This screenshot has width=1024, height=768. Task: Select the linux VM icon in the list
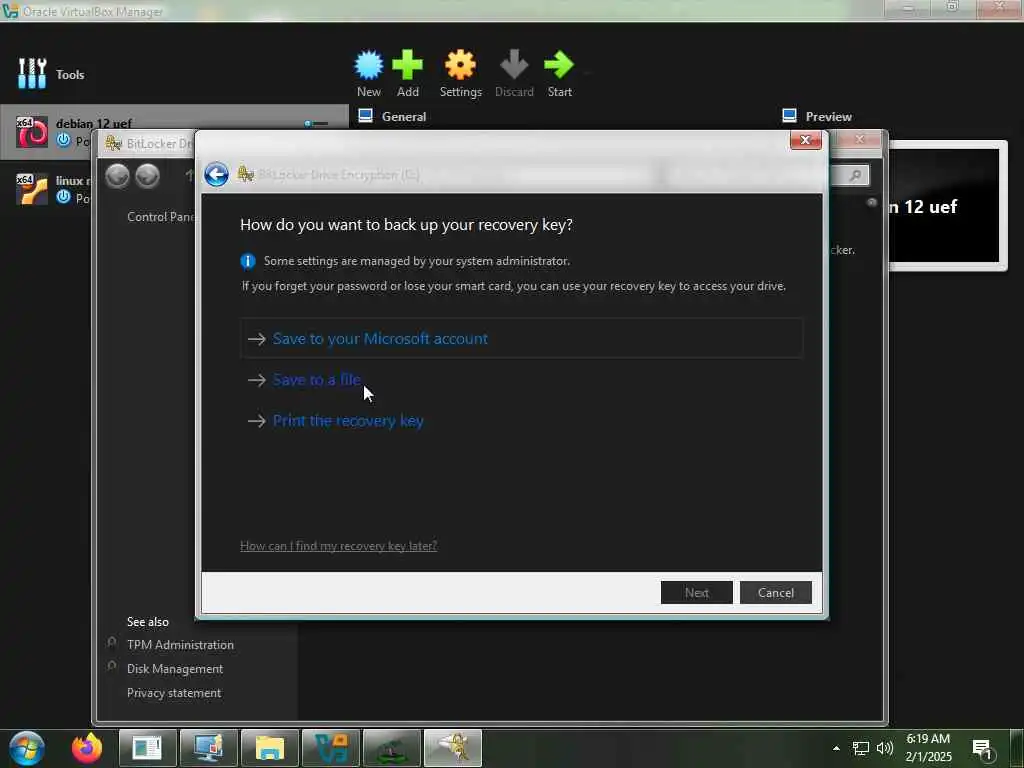(32, 189)
